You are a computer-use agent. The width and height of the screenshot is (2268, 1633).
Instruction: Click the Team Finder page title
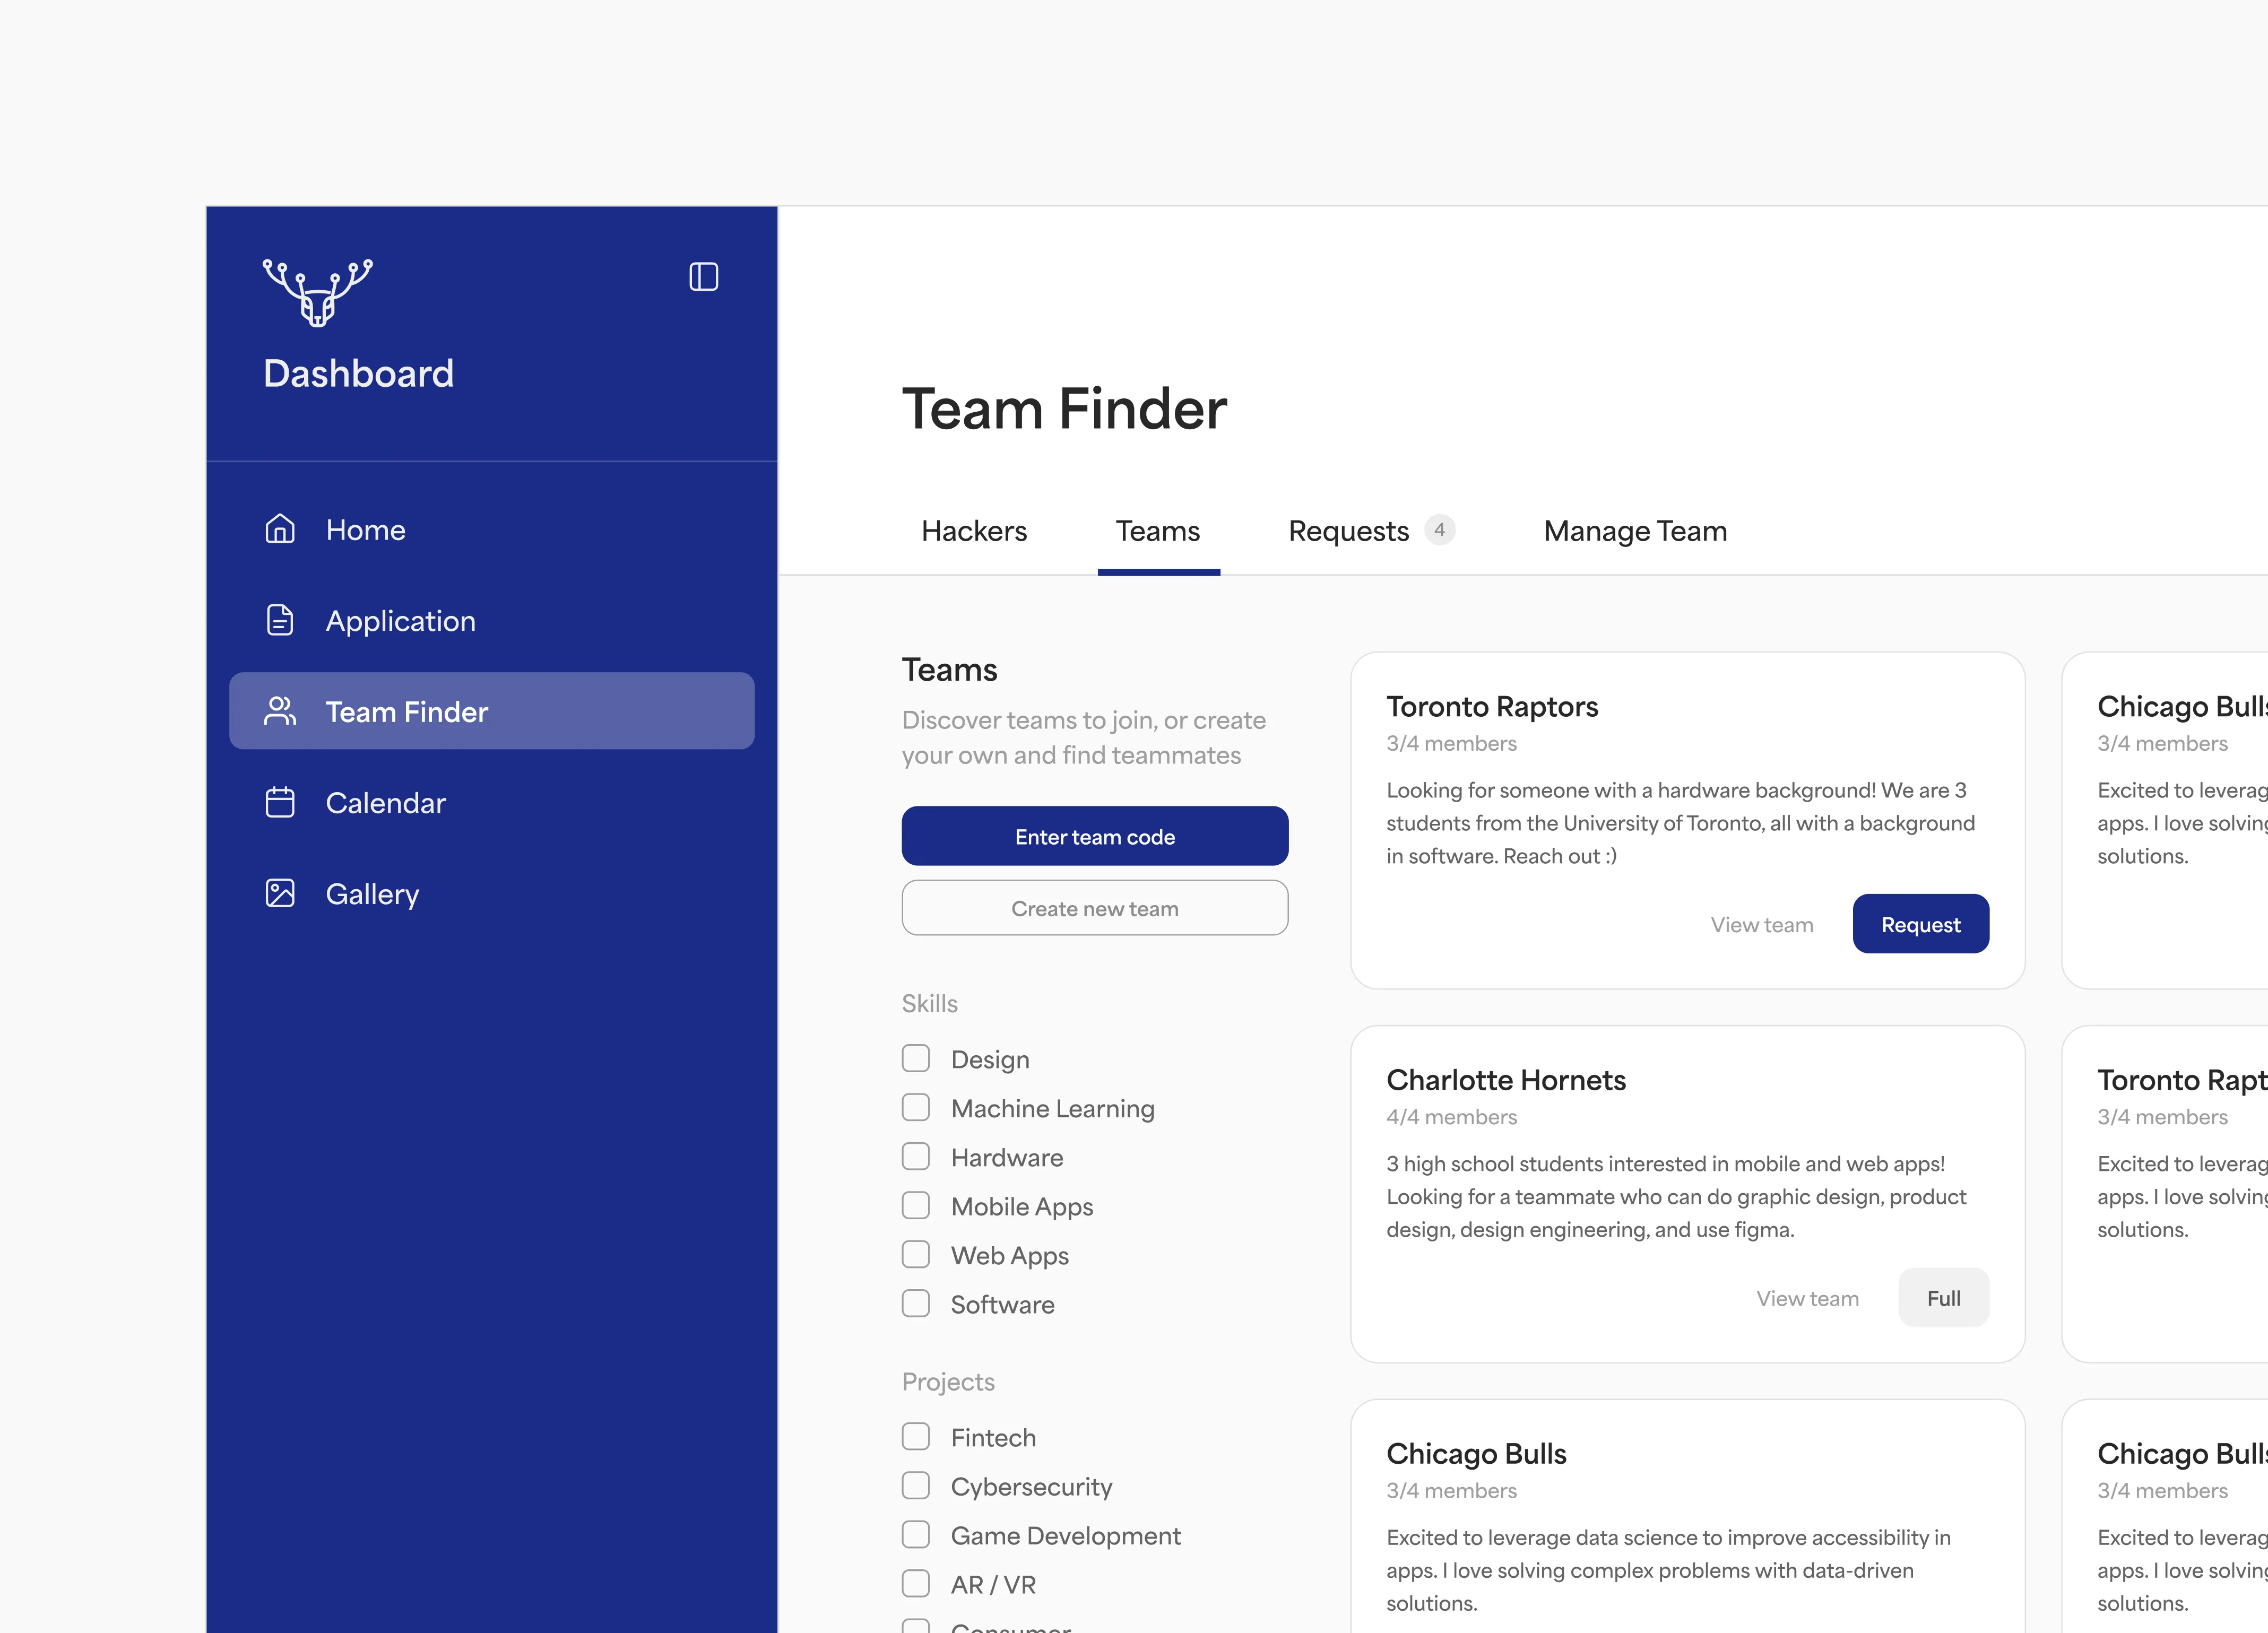tap(1065, 409)
